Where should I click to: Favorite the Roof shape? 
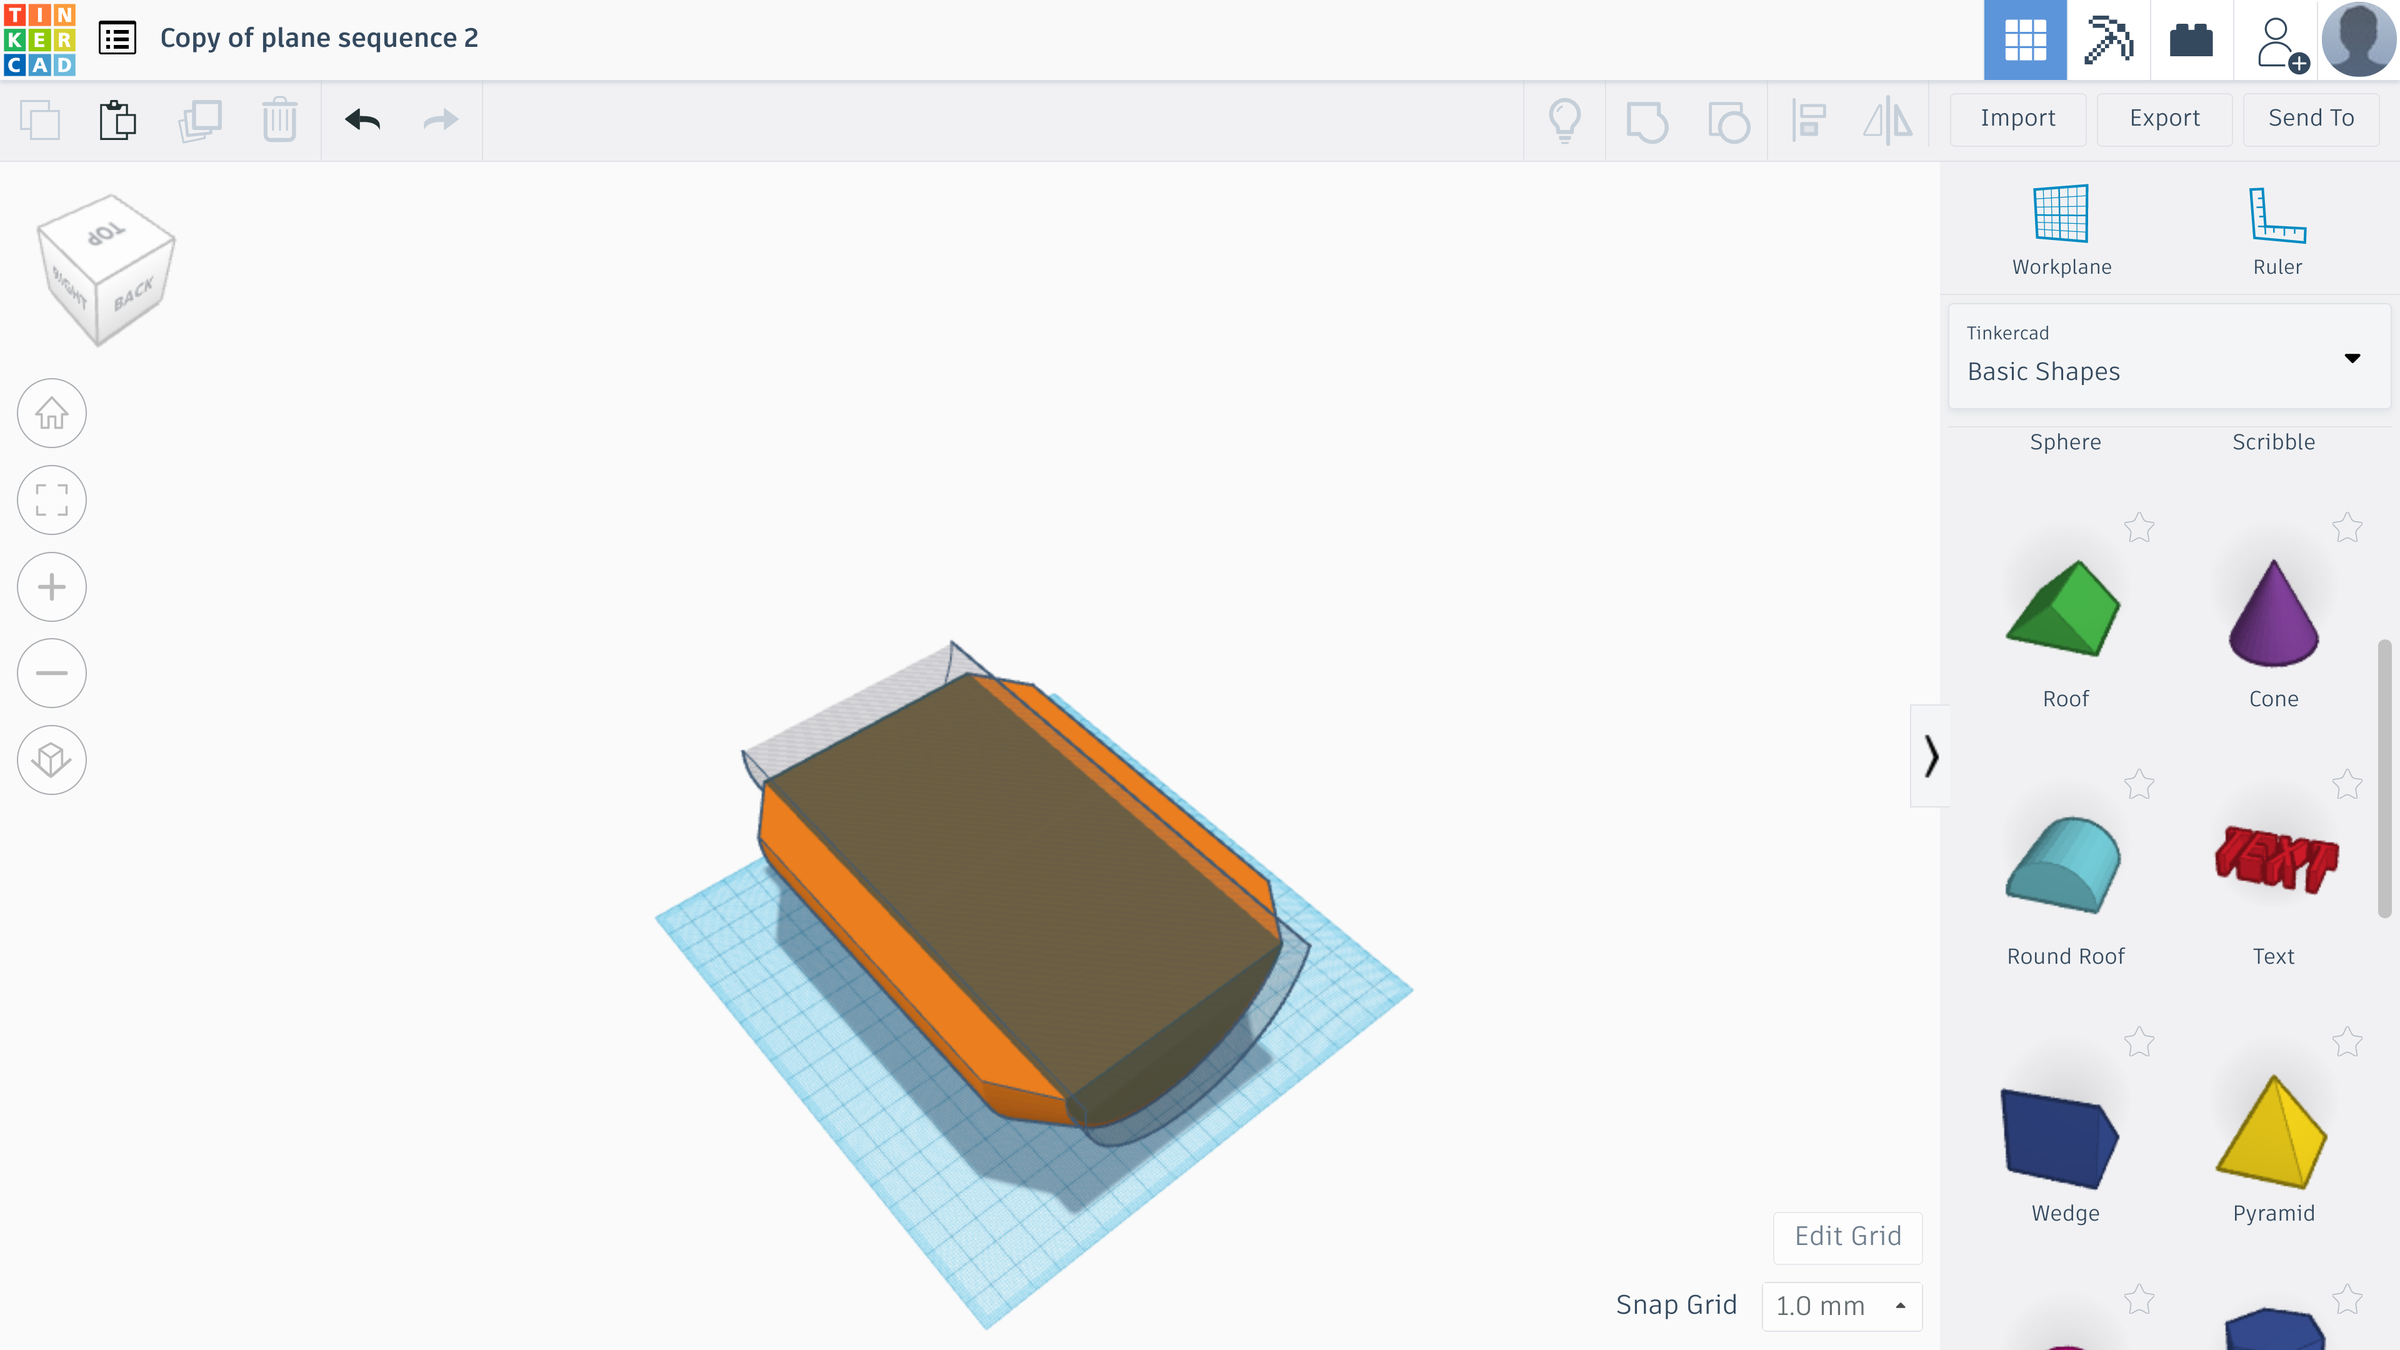[x=2140, y=527]
